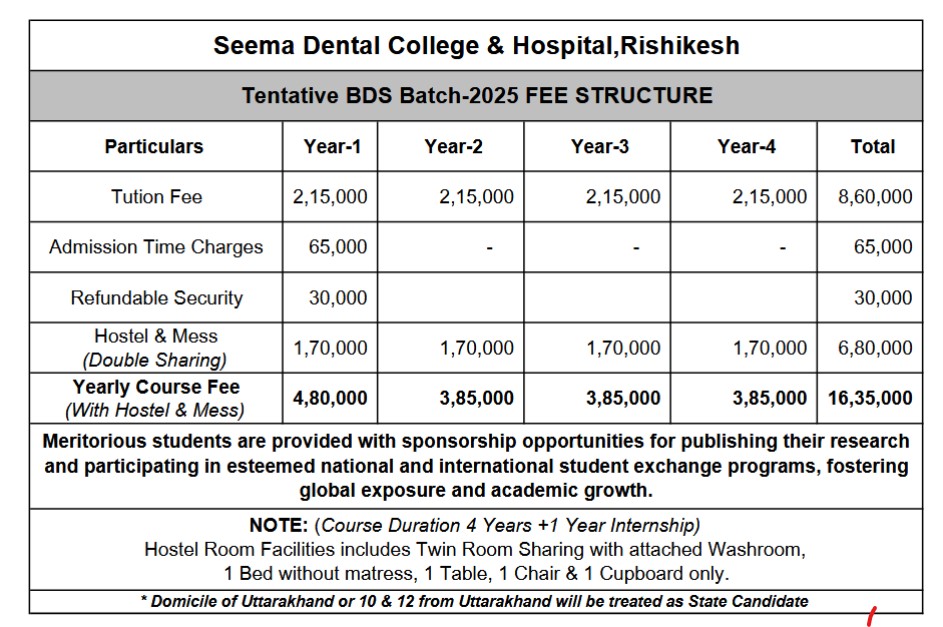Image resolution: width=943 pixels, height=627 pixels.
Task: Click the Particulars column header
Action: point(154,147)
